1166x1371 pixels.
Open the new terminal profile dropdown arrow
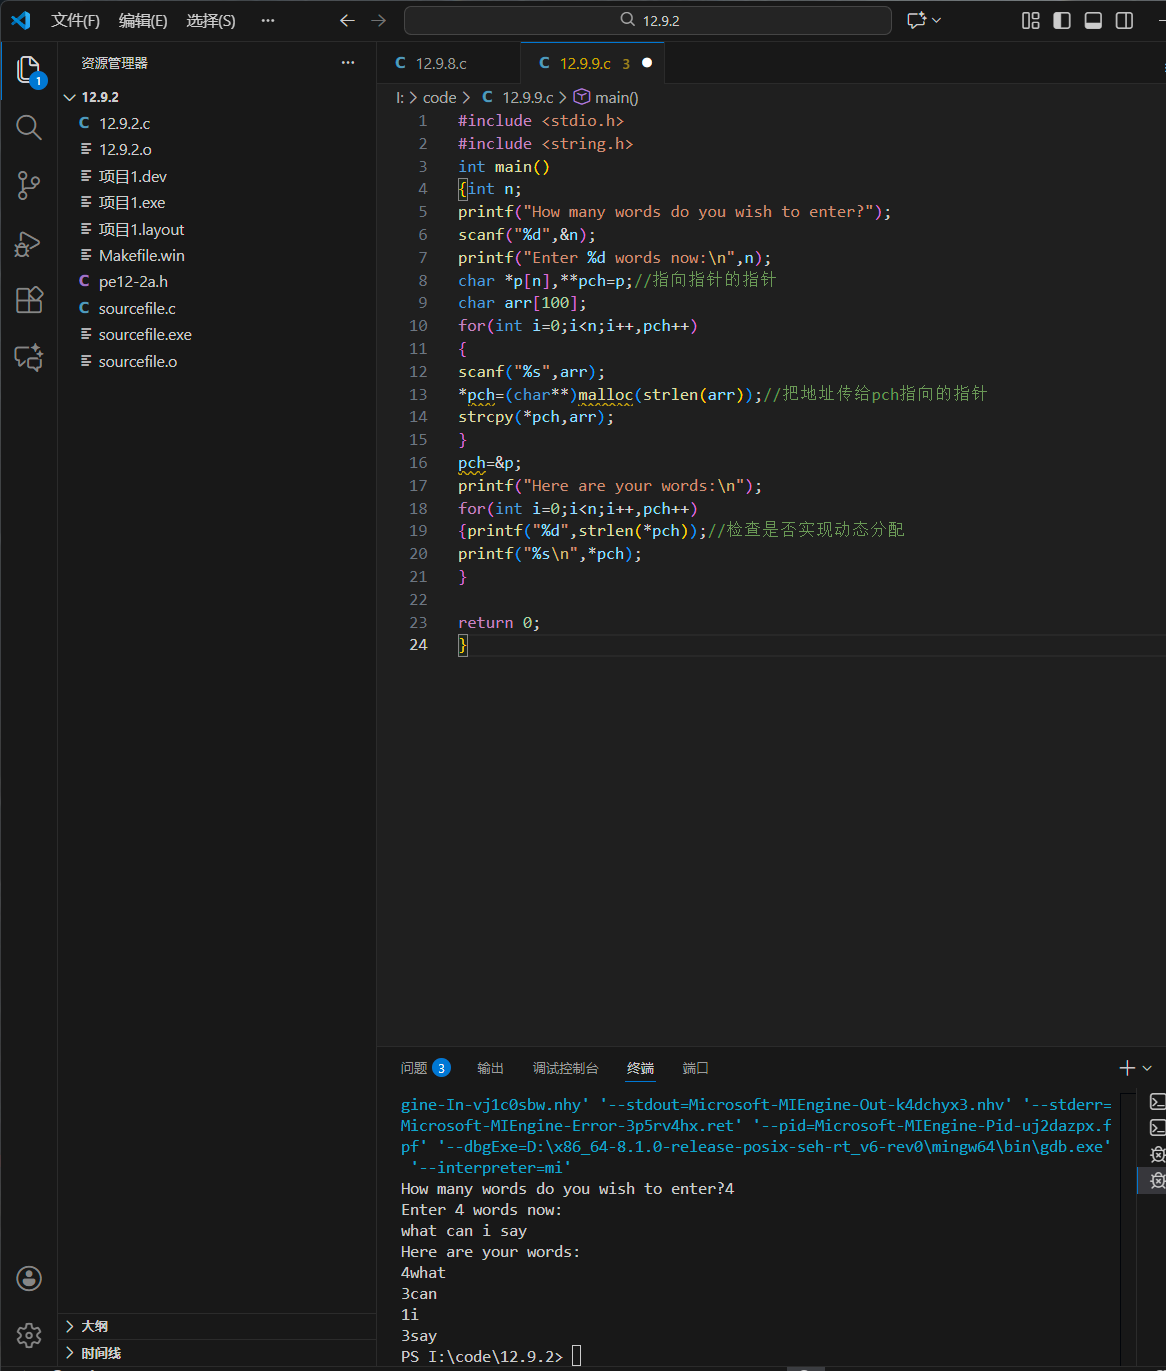pos(1147,1068)
